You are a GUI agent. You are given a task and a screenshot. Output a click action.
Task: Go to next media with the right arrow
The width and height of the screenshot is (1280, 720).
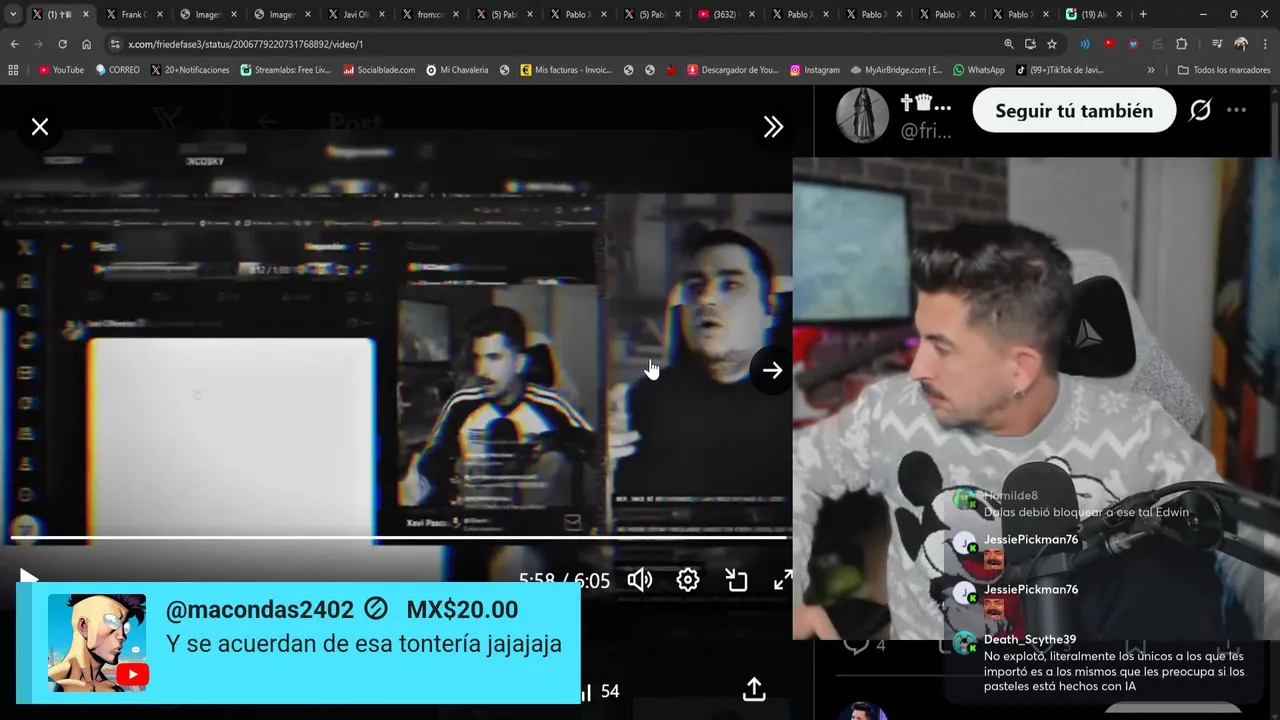coord(772,370)
